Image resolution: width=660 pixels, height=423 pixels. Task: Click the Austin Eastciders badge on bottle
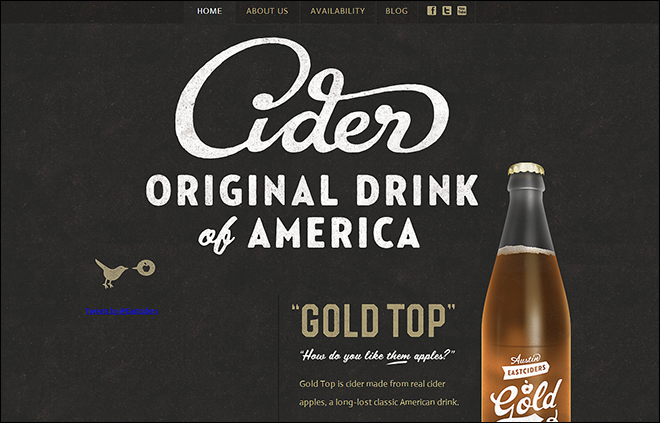click(526, 366)
